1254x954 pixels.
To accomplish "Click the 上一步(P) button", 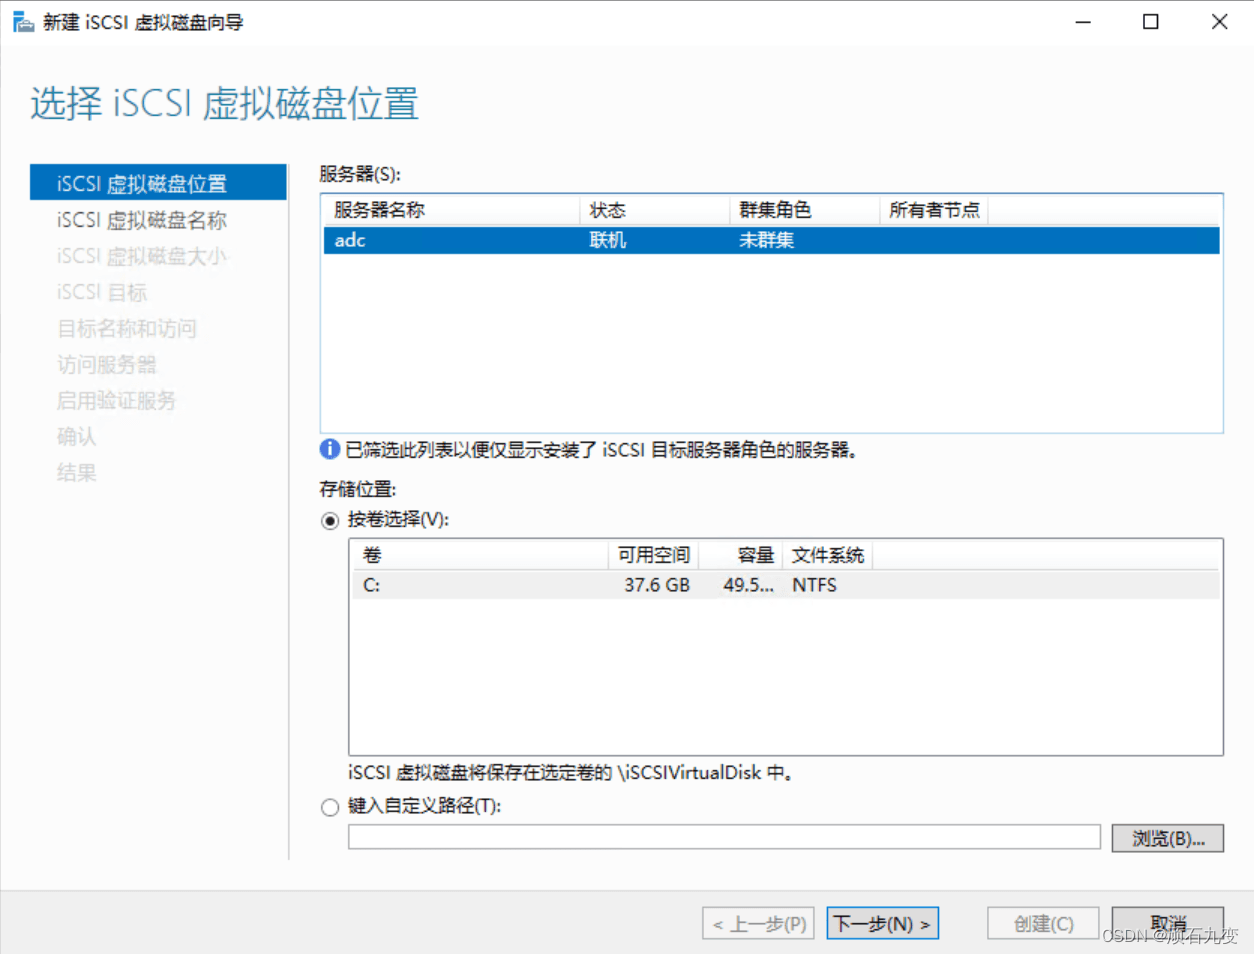I will coord(759,923).
